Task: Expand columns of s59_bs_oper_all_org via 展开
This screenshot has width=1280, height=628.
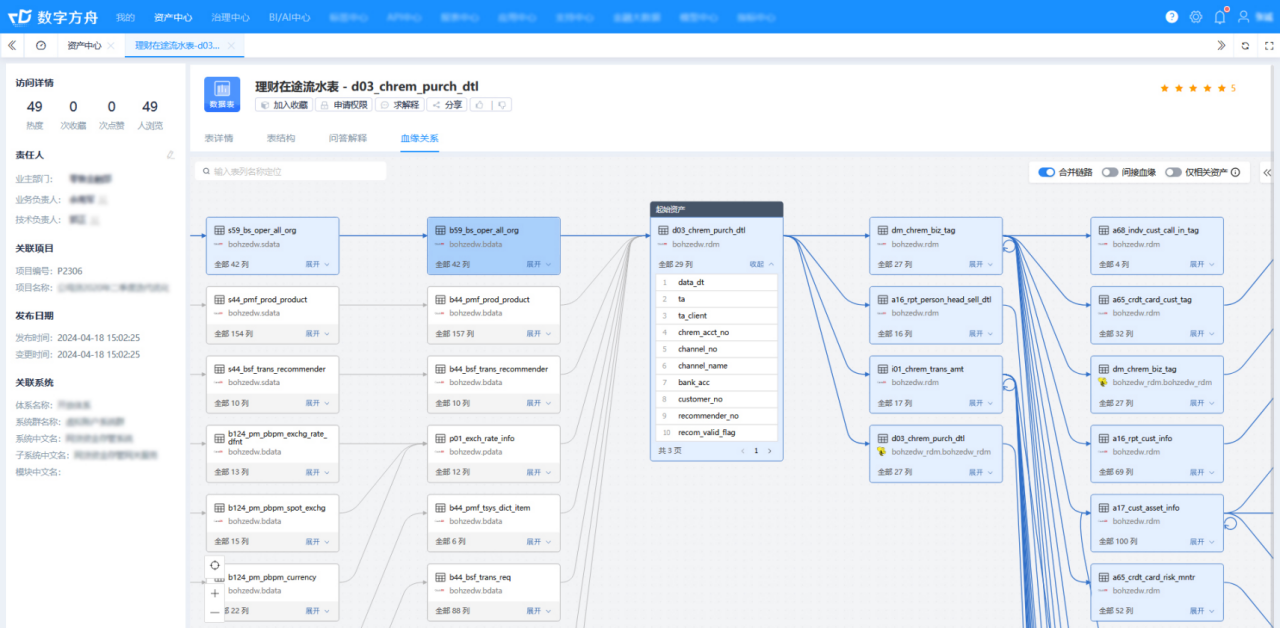Action: [314, 264]
